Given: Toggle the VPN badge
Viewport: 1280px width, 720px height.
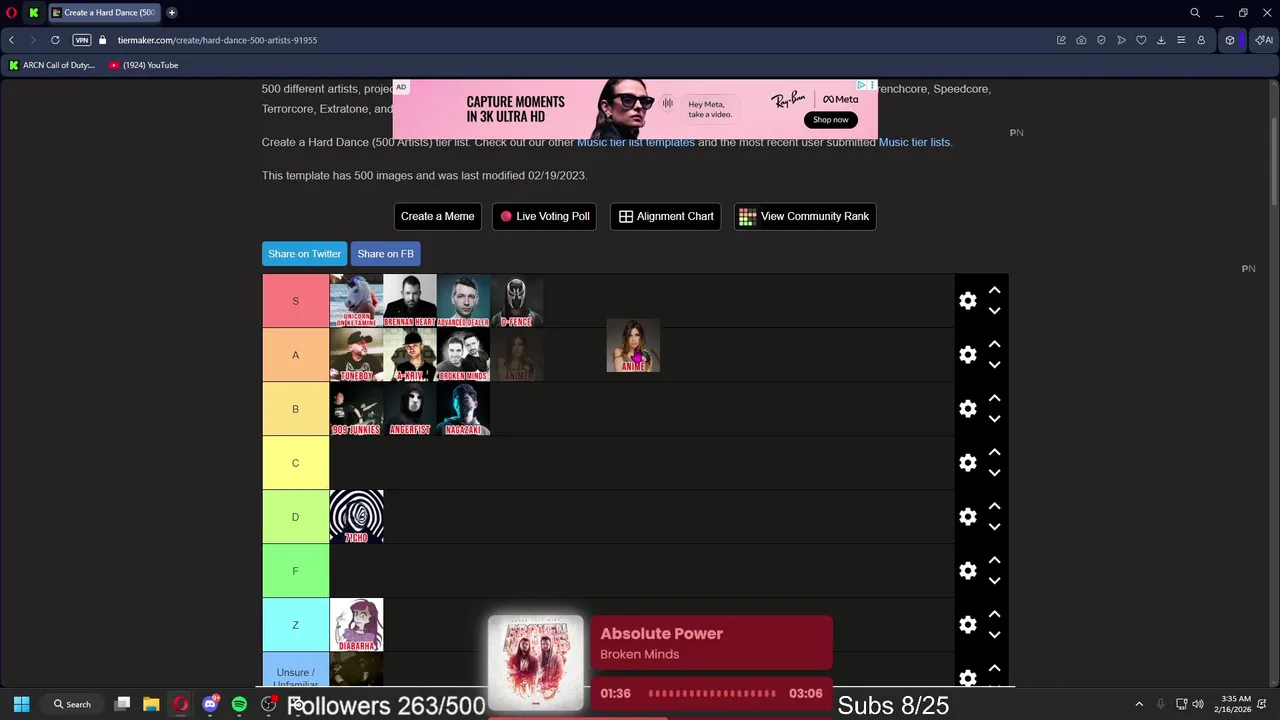Looking at the screenshot, I should click(82, 40).
